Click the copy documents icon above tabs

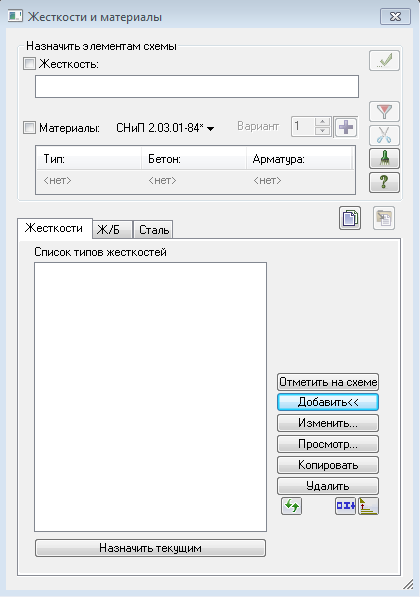(x=350, y=218)
